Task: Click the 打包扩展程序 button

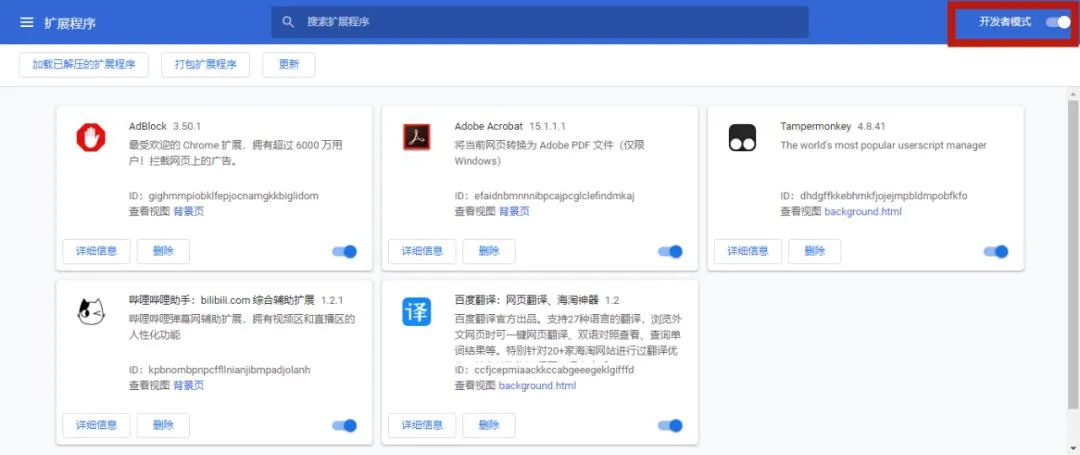Action: point(205,65)
